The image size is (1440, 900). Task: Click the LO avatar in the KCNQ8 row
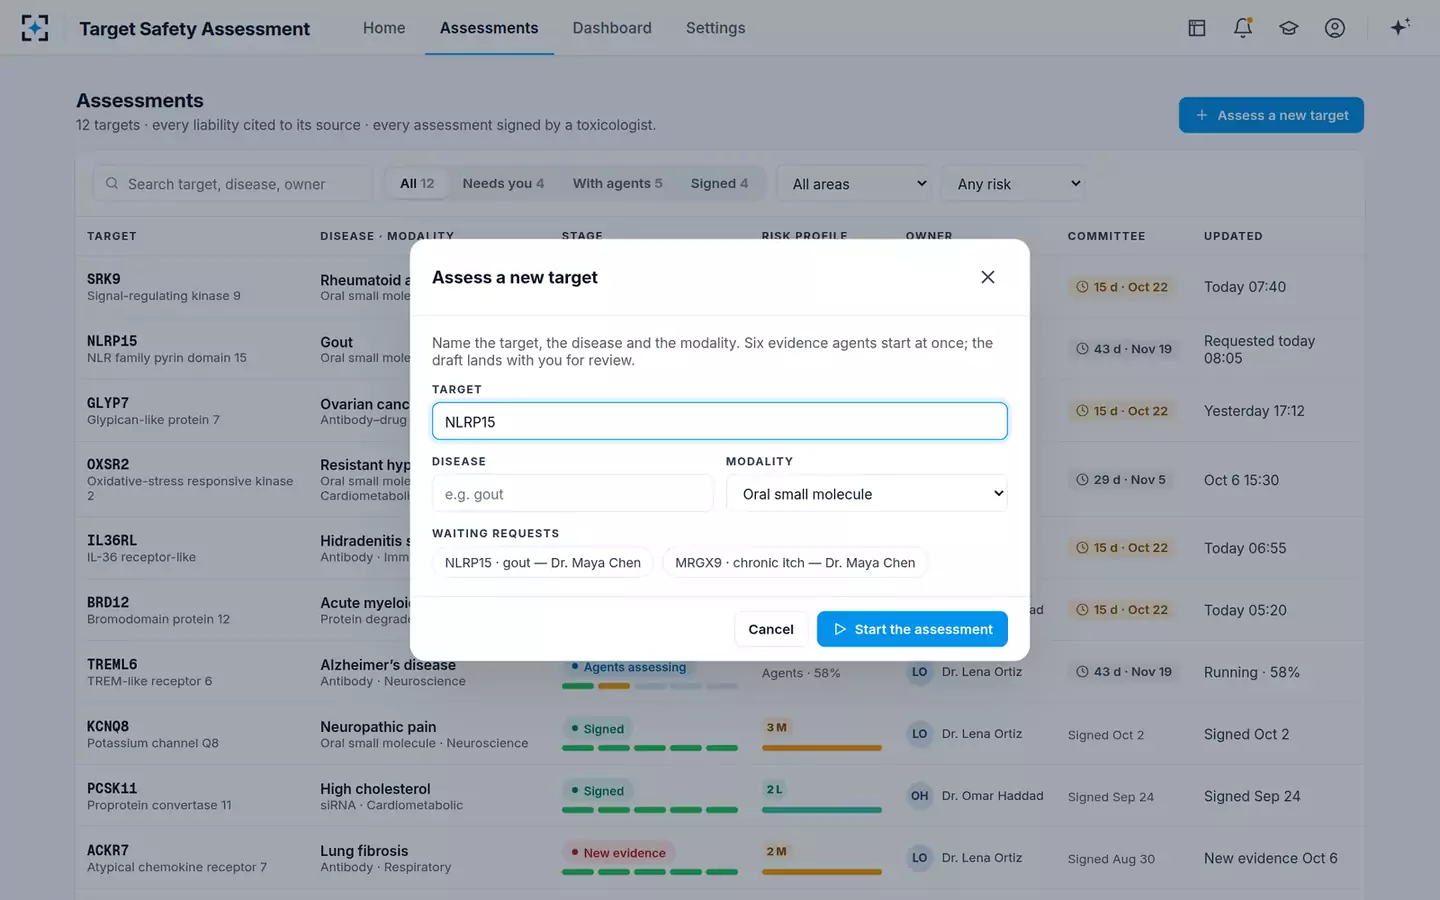920,734
